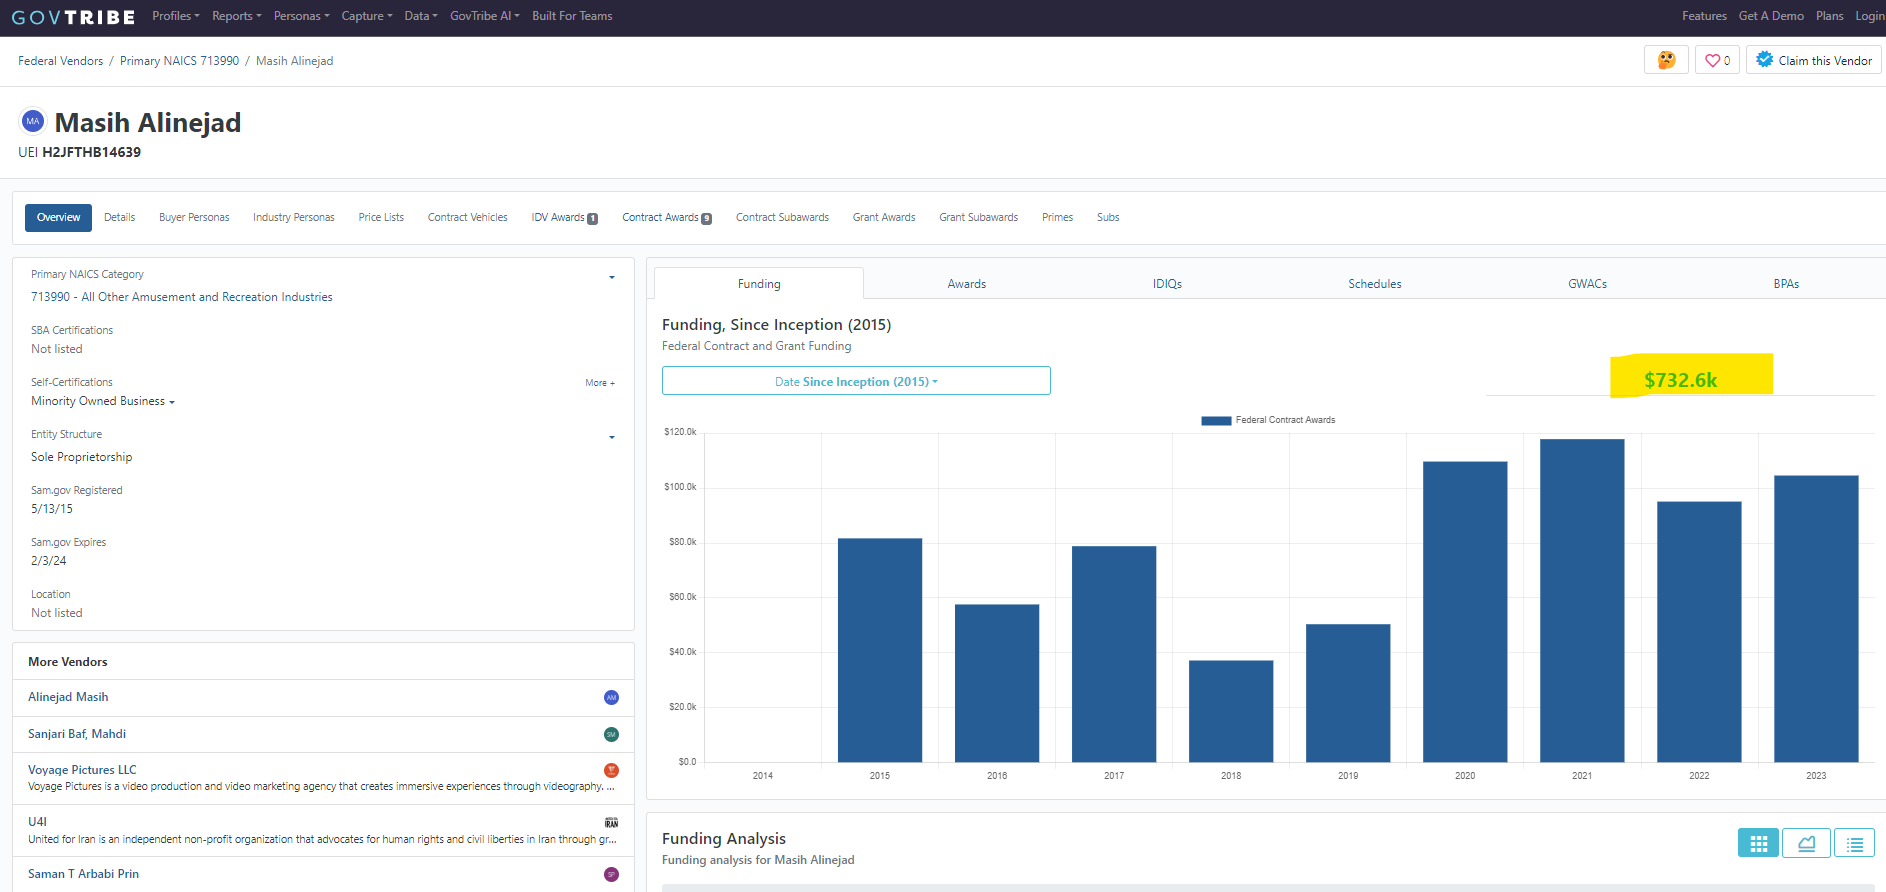Go to Federal Vendors breadcrumb

60,61
